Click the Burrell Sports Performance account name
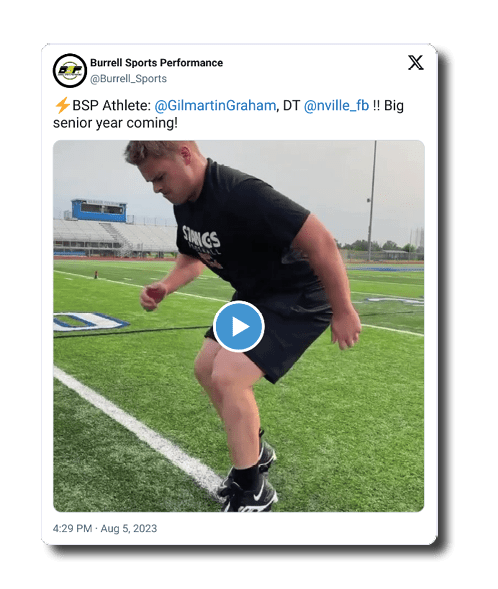The width and height of the screenshot is (498, 589). tap(156, 63)
